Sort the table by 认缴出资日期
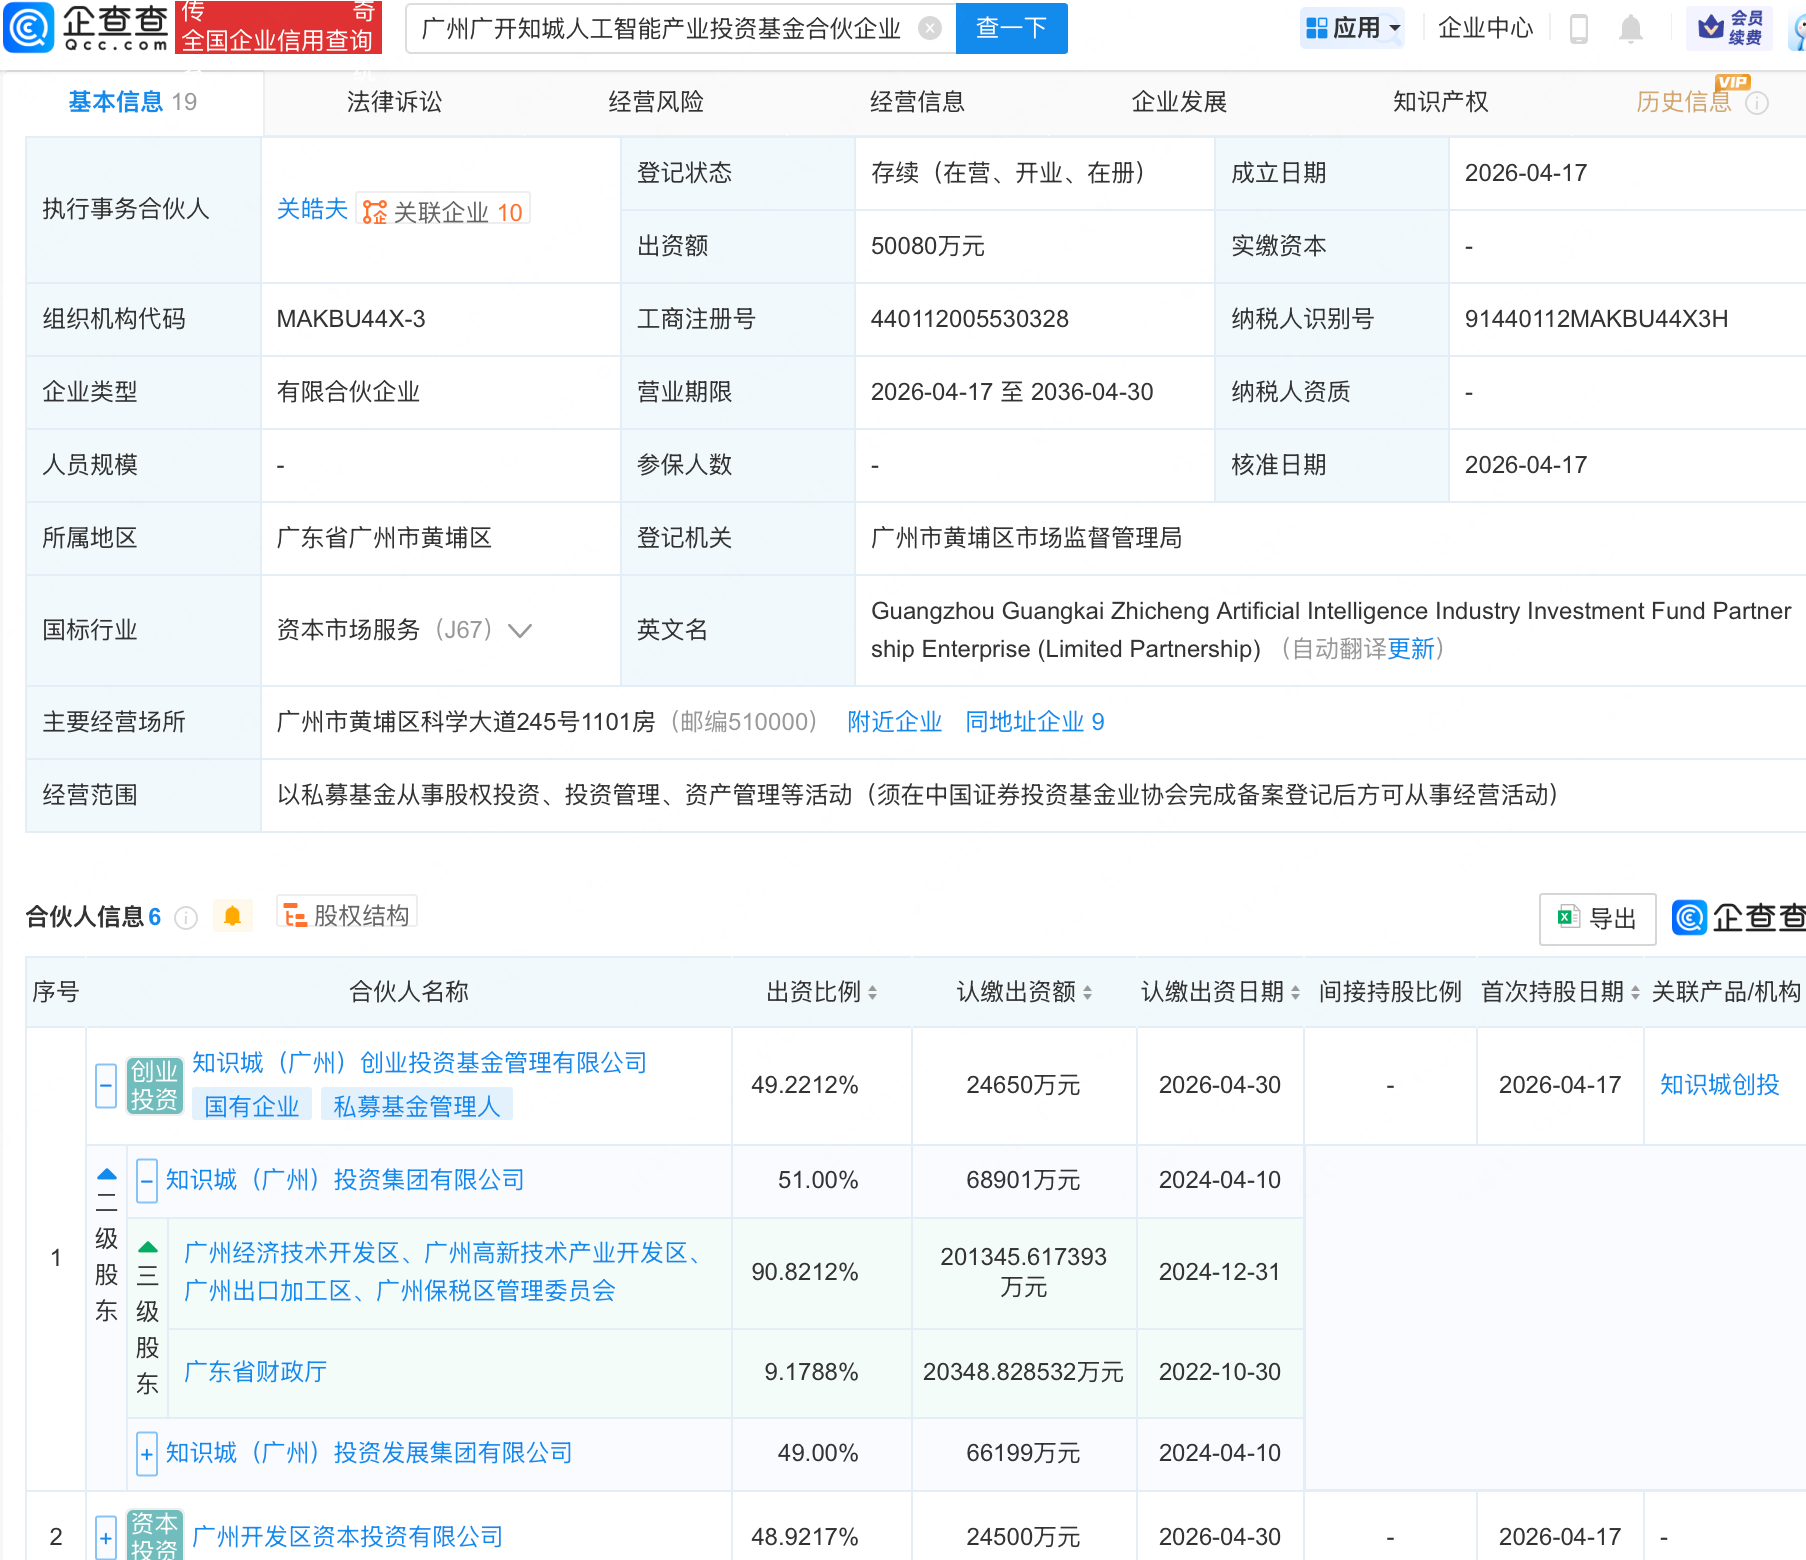This screenshot has height=1560, width=1806. [1295, 992]
